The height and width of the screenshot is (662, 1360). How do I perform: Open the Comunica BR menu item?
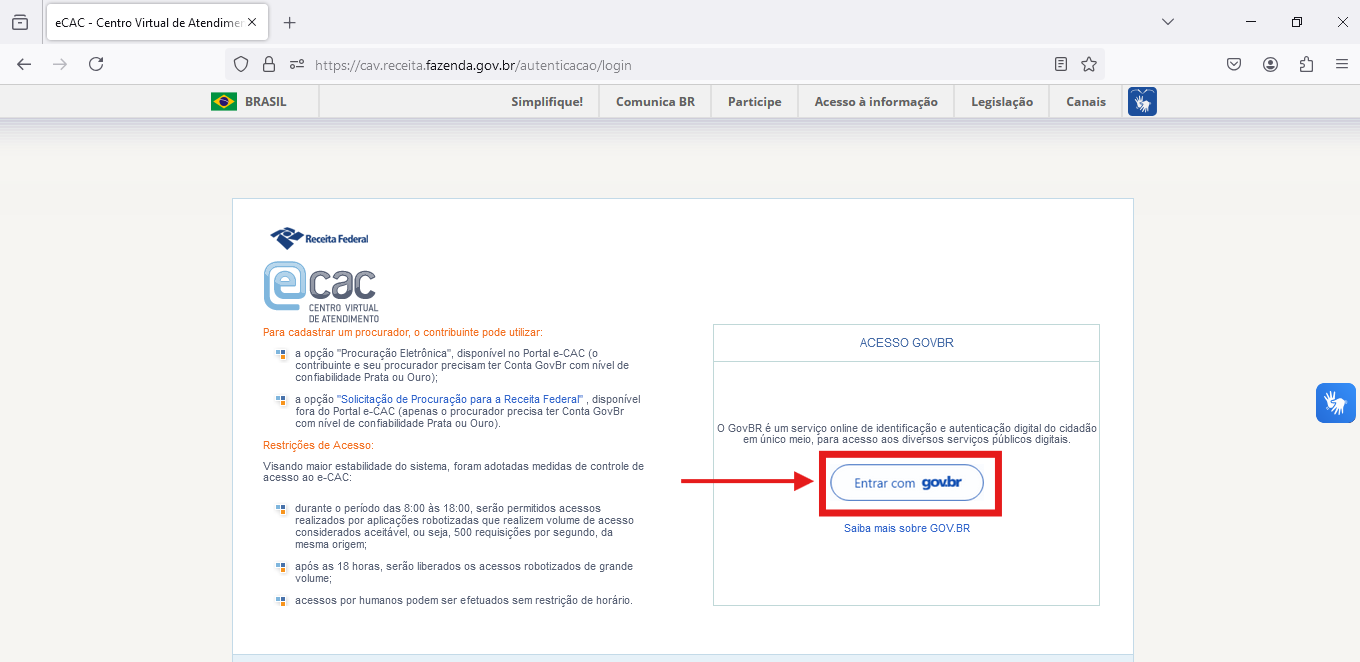coord(655,102)
